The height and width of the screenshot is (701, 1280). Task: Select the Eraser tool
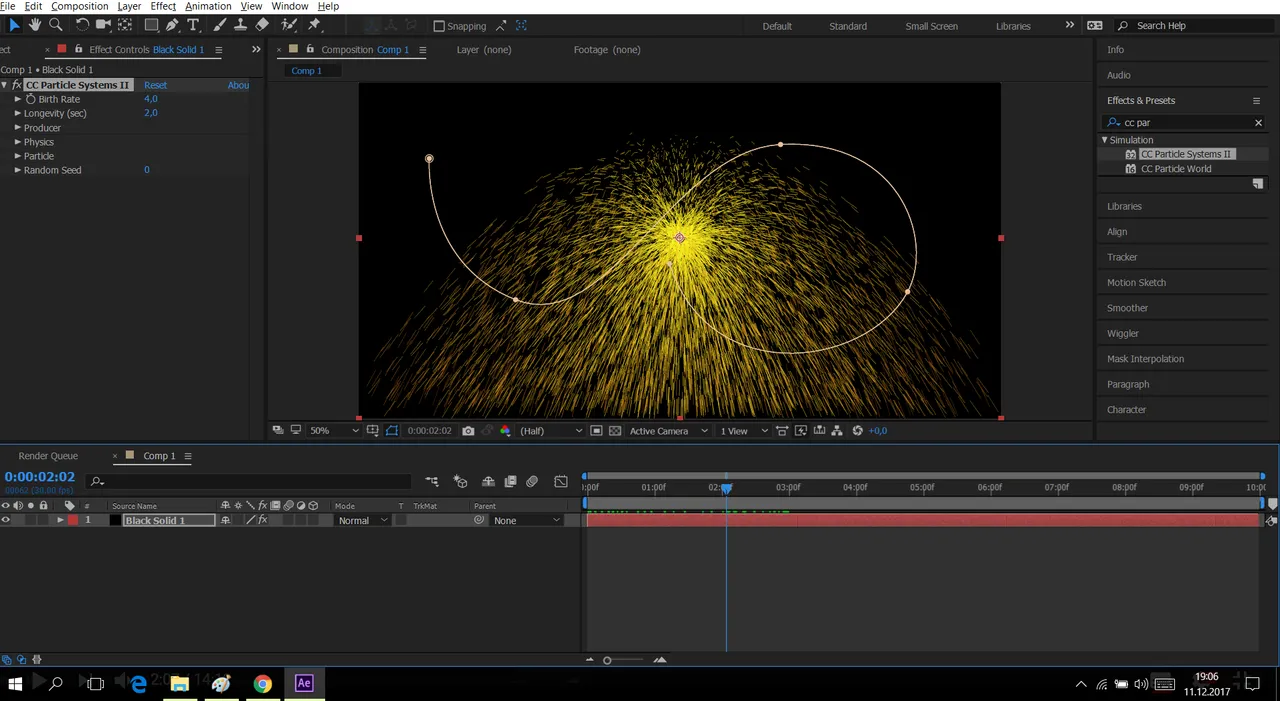click(x=262, y=25)
